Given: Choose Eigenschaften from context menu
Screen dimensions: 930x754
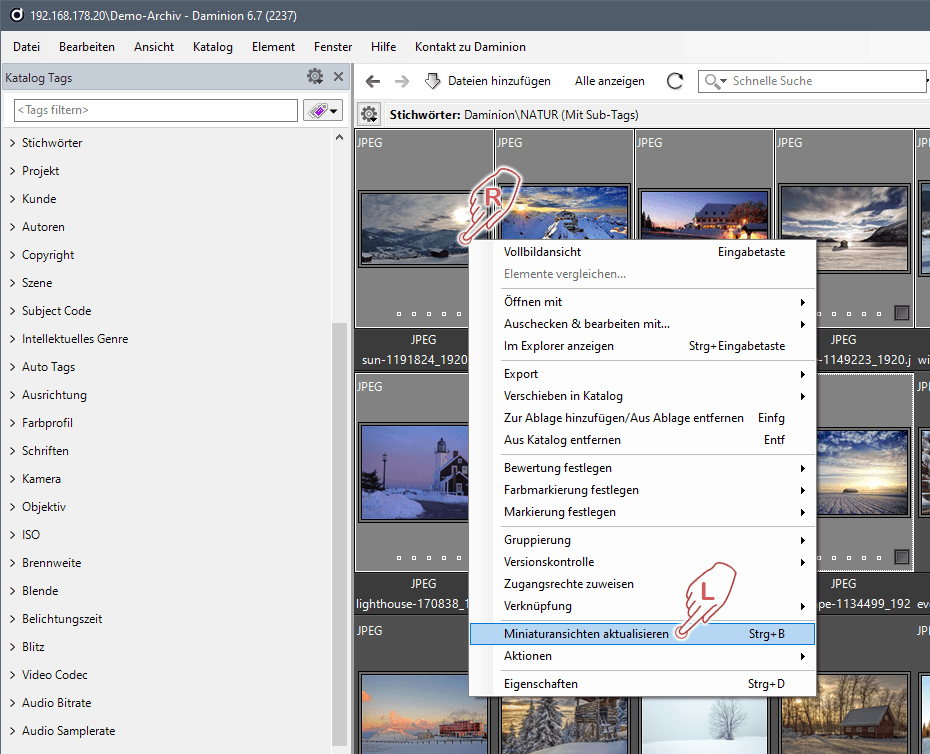Looking at the screenshot, I should (642, 684).
